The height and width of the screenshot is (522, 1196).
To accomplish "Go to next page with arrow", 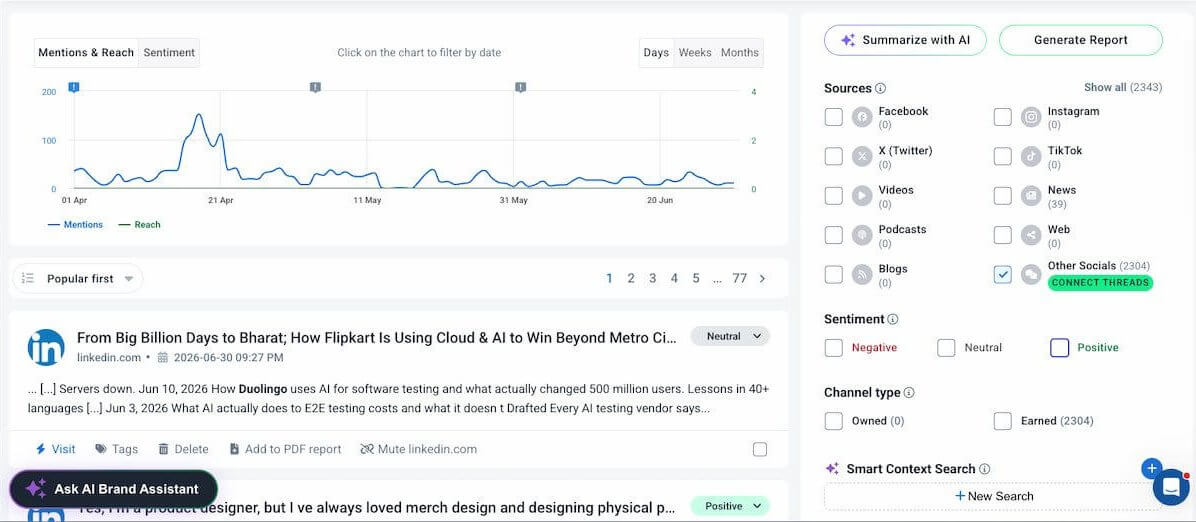I will click(762, 279).
